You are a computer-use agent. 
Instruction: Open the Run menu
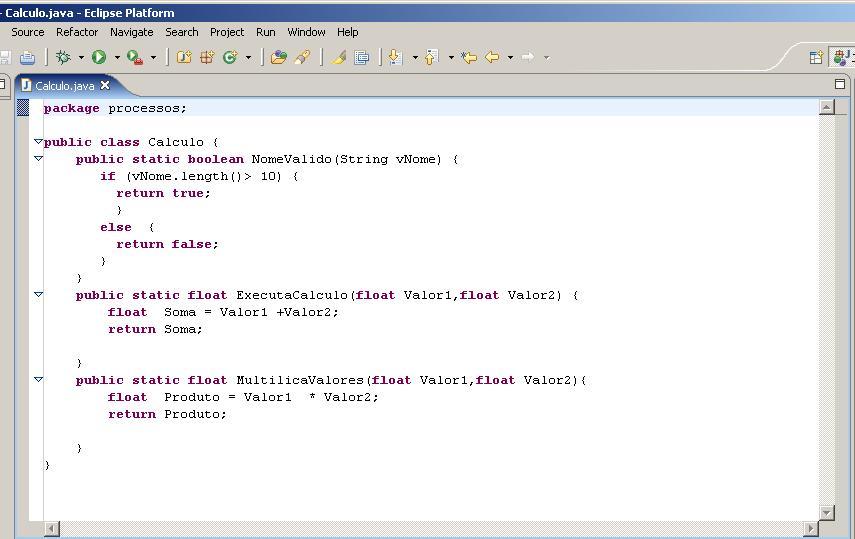click(266, 32)
